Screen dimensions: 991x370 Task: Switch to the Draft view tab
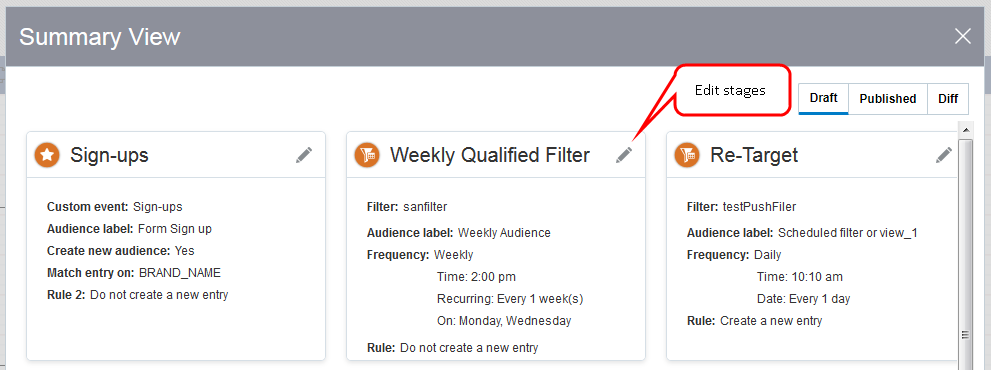click(824, 99)
